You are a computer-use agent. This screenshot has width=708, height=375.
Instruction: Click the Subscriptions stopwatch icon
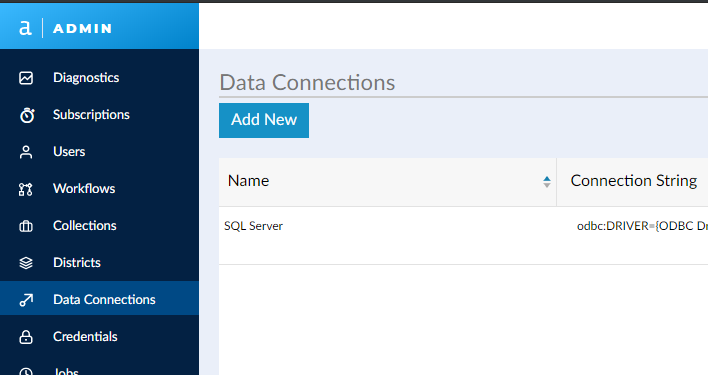[x=27, y=115]
